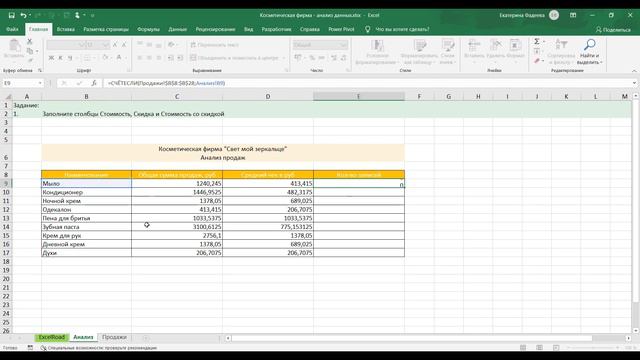Click the Поделиться share button
Viewport: 640px width, 360px height.
coord(613,30)
